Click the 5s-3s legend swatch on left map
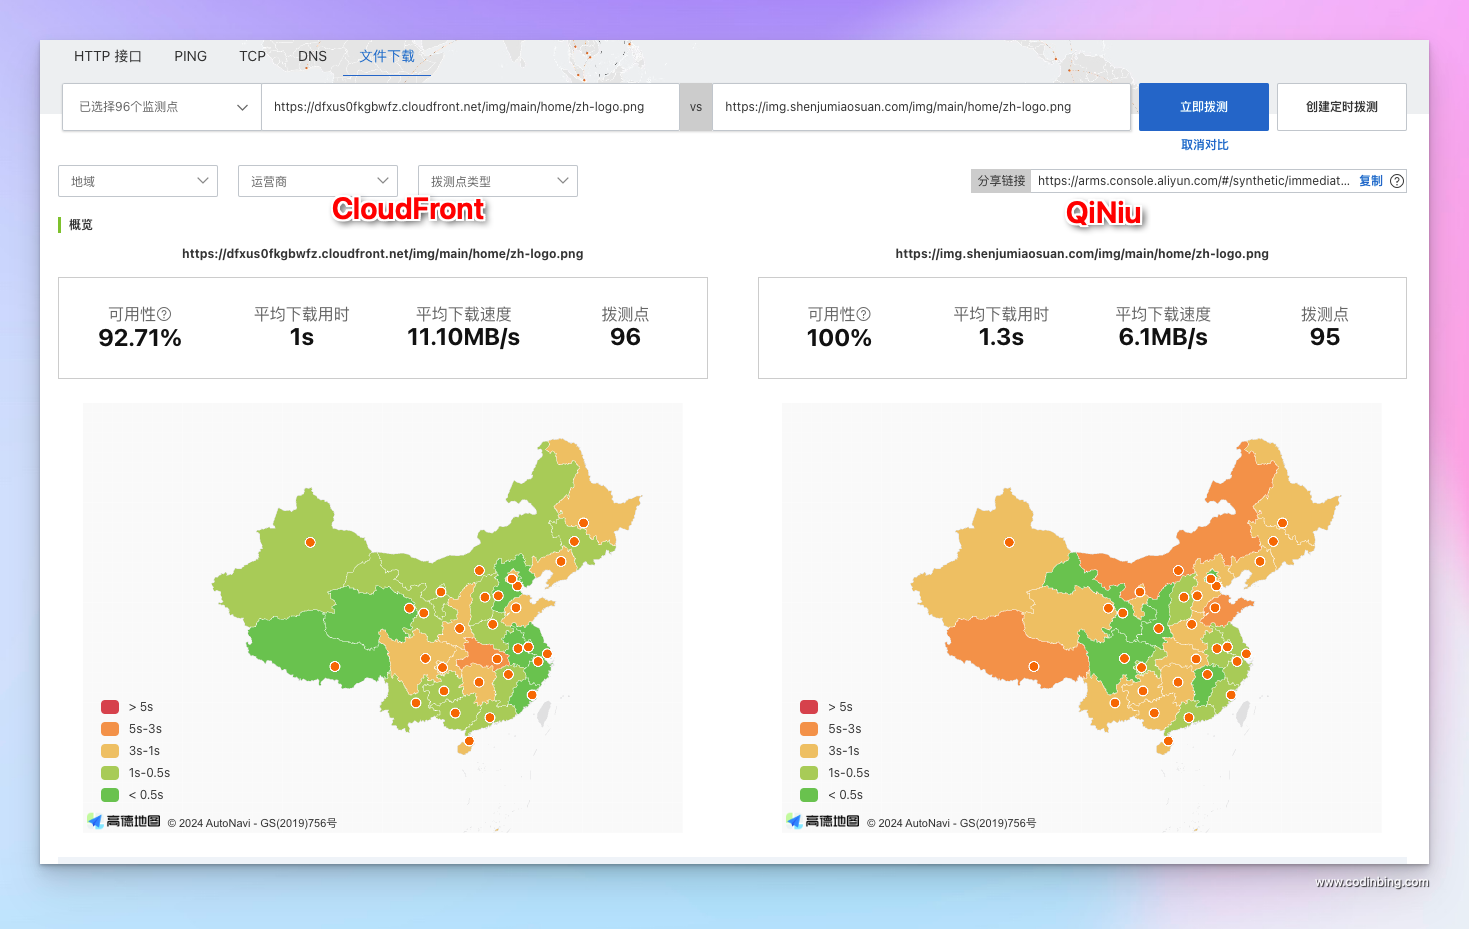This screenshot has height=929, width=1469. coord(110,729)
